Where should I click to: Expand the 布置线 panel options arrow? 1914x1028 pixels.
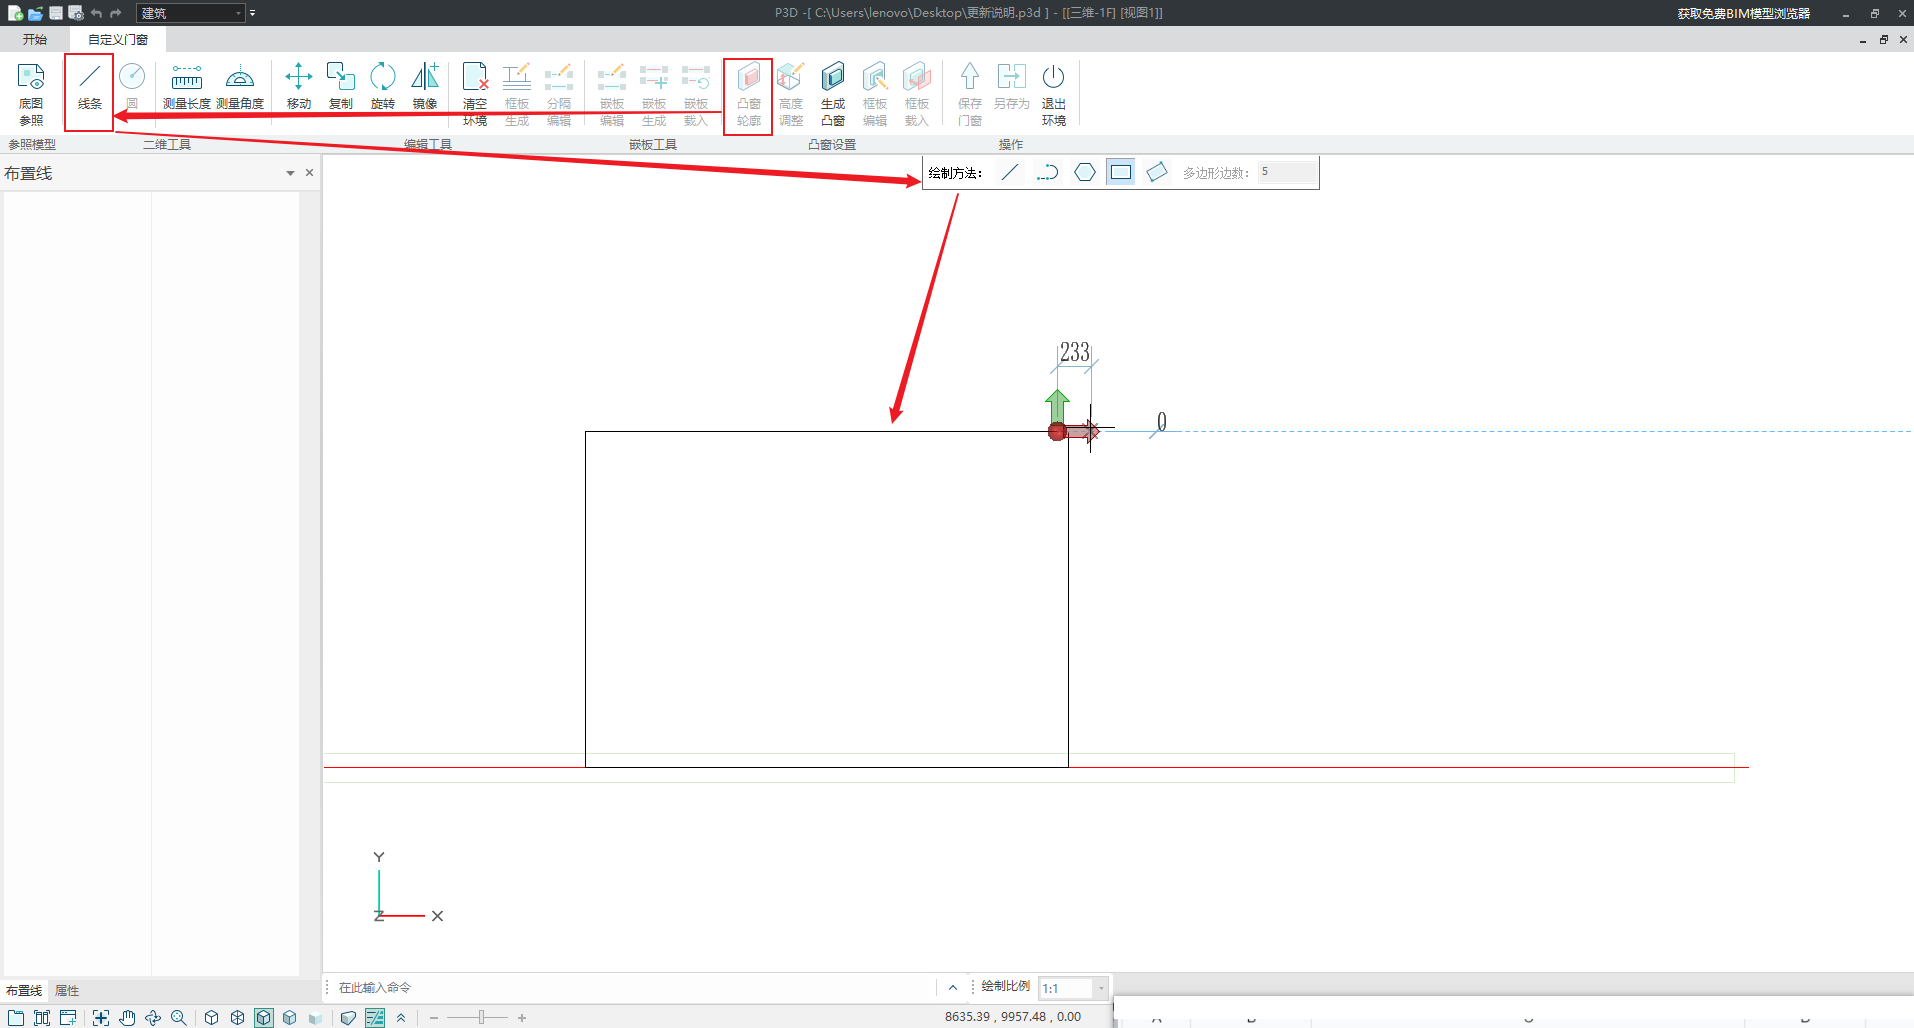pos(290,173)
